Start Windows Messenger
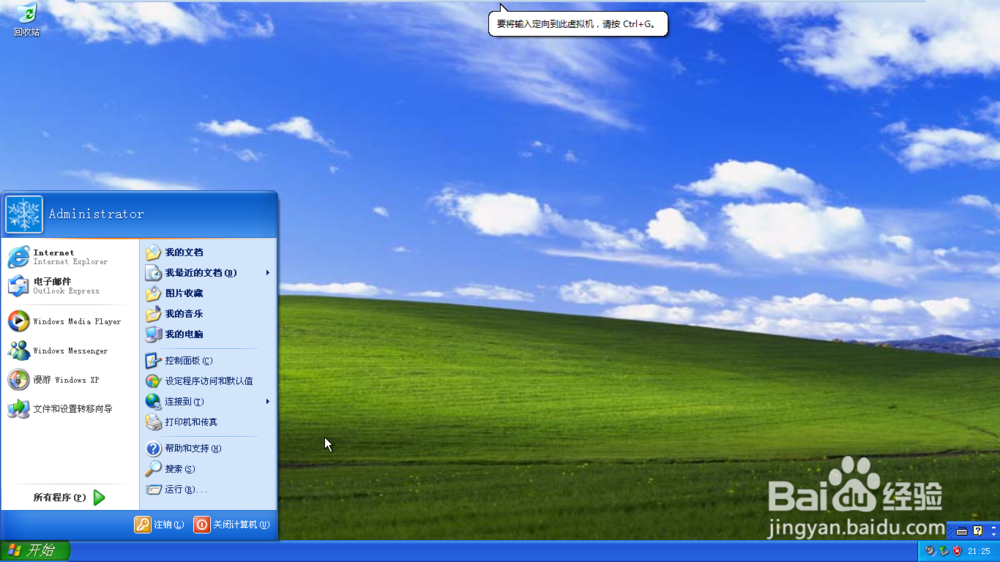The image size is (1000, 562). coord(70,350)
